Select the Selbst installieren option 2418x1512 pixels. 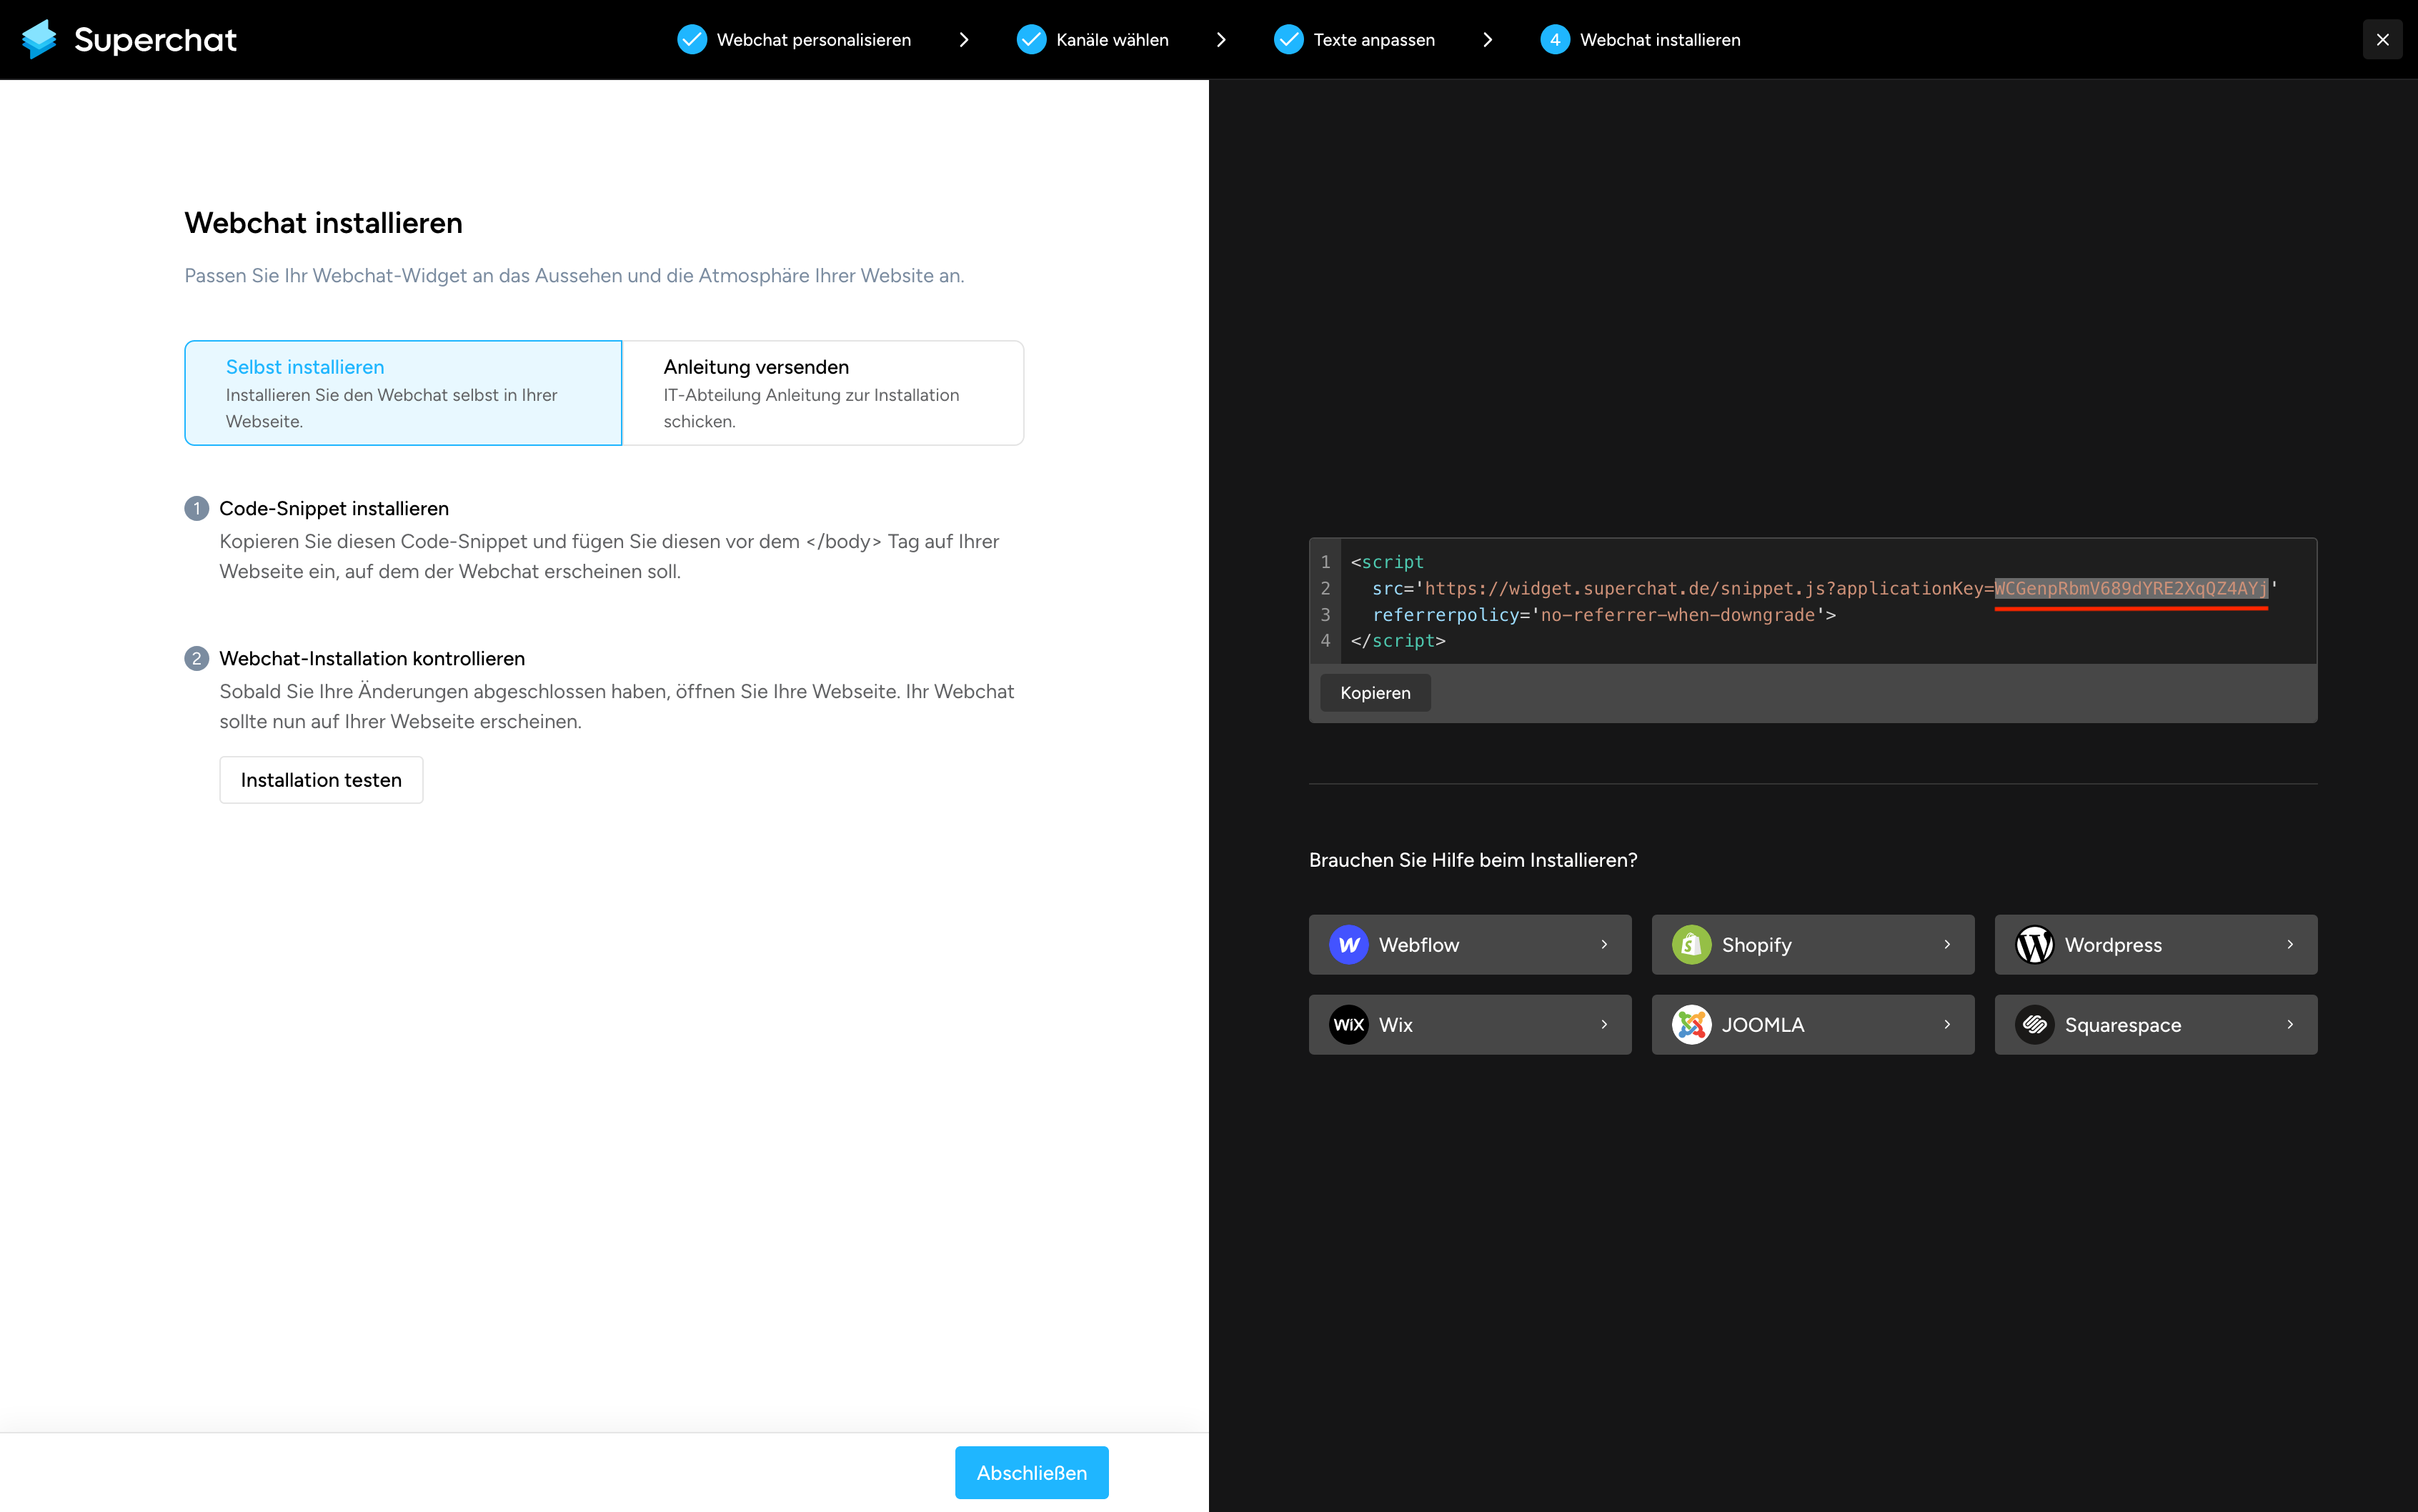click(403, 393)
